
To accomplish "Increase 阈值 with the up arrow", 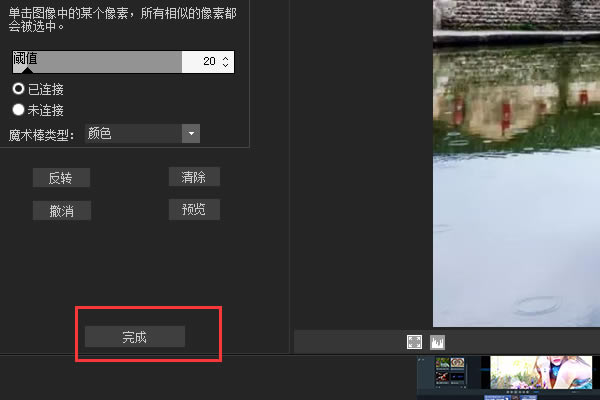I will (225, 58).
